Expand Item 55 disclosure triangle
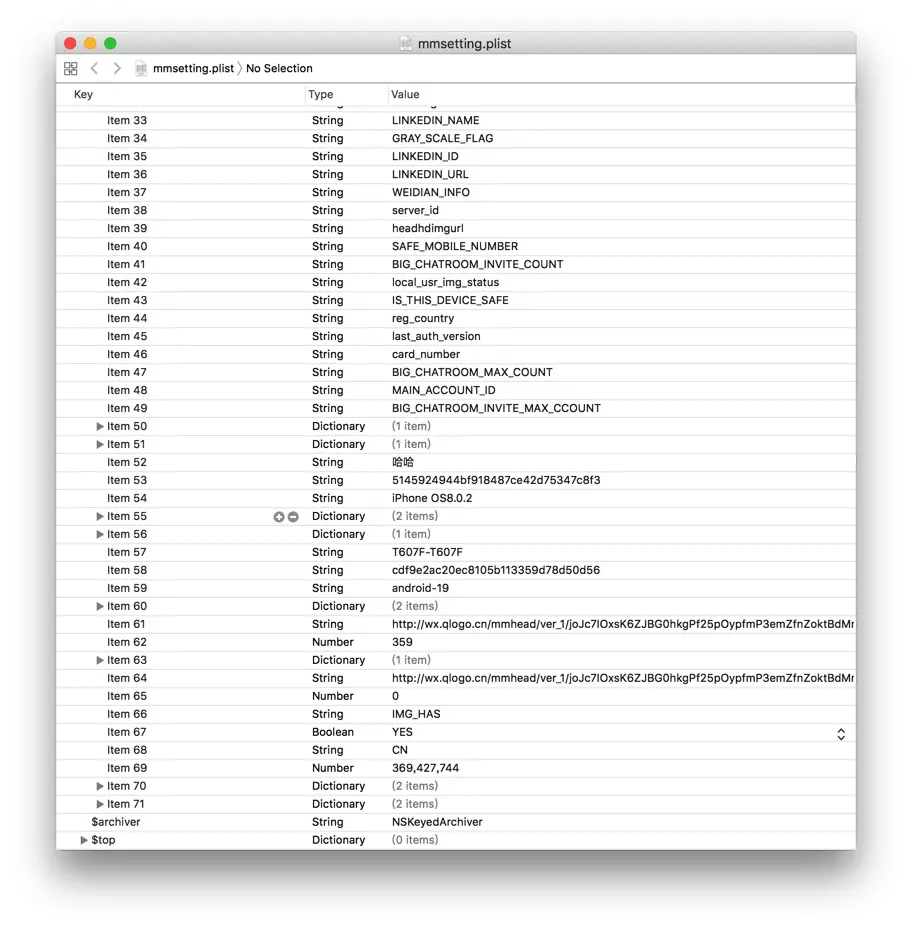The height and width of the screenshot is (930, 912). point(100,517)
